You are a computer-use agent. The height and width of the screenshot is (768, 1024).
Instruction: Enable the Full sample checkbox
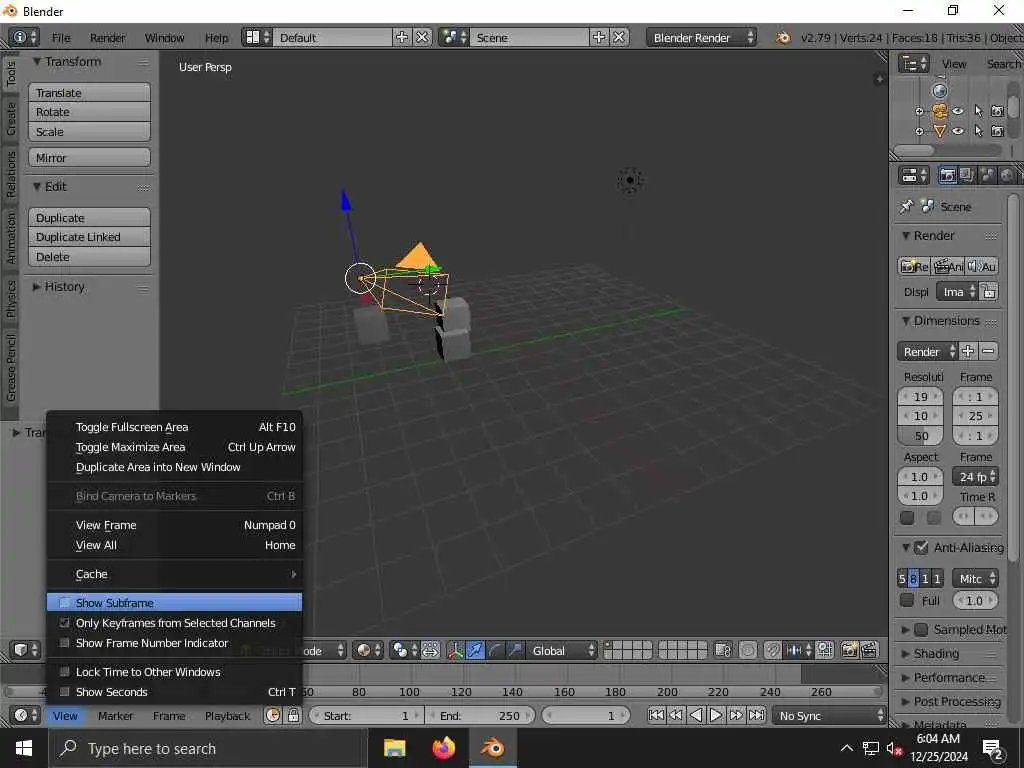906,600
